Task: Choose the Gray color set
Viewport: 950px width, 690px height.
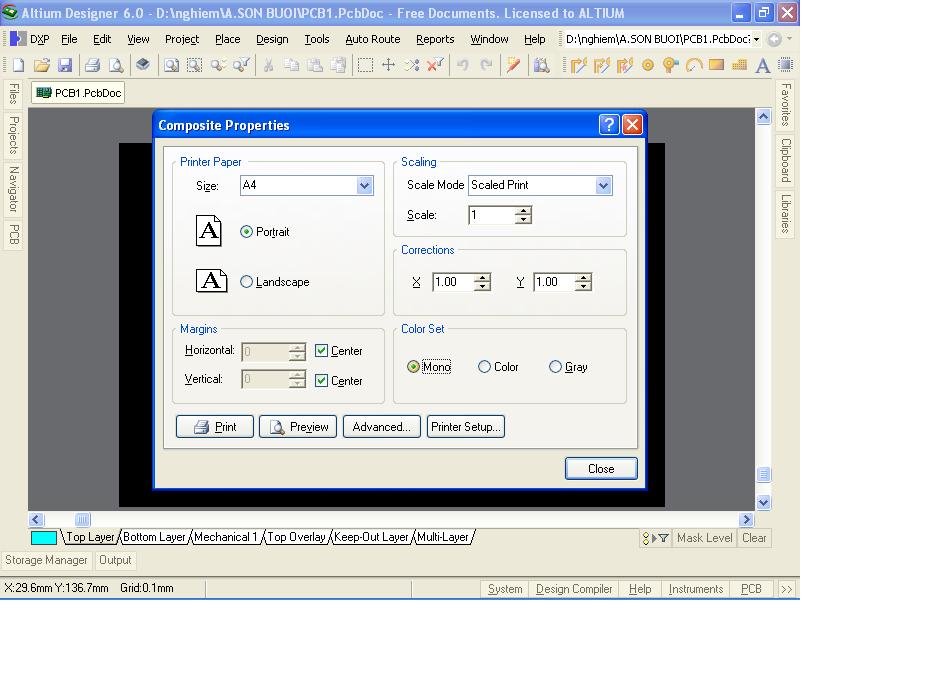Action: click(568, 367)
